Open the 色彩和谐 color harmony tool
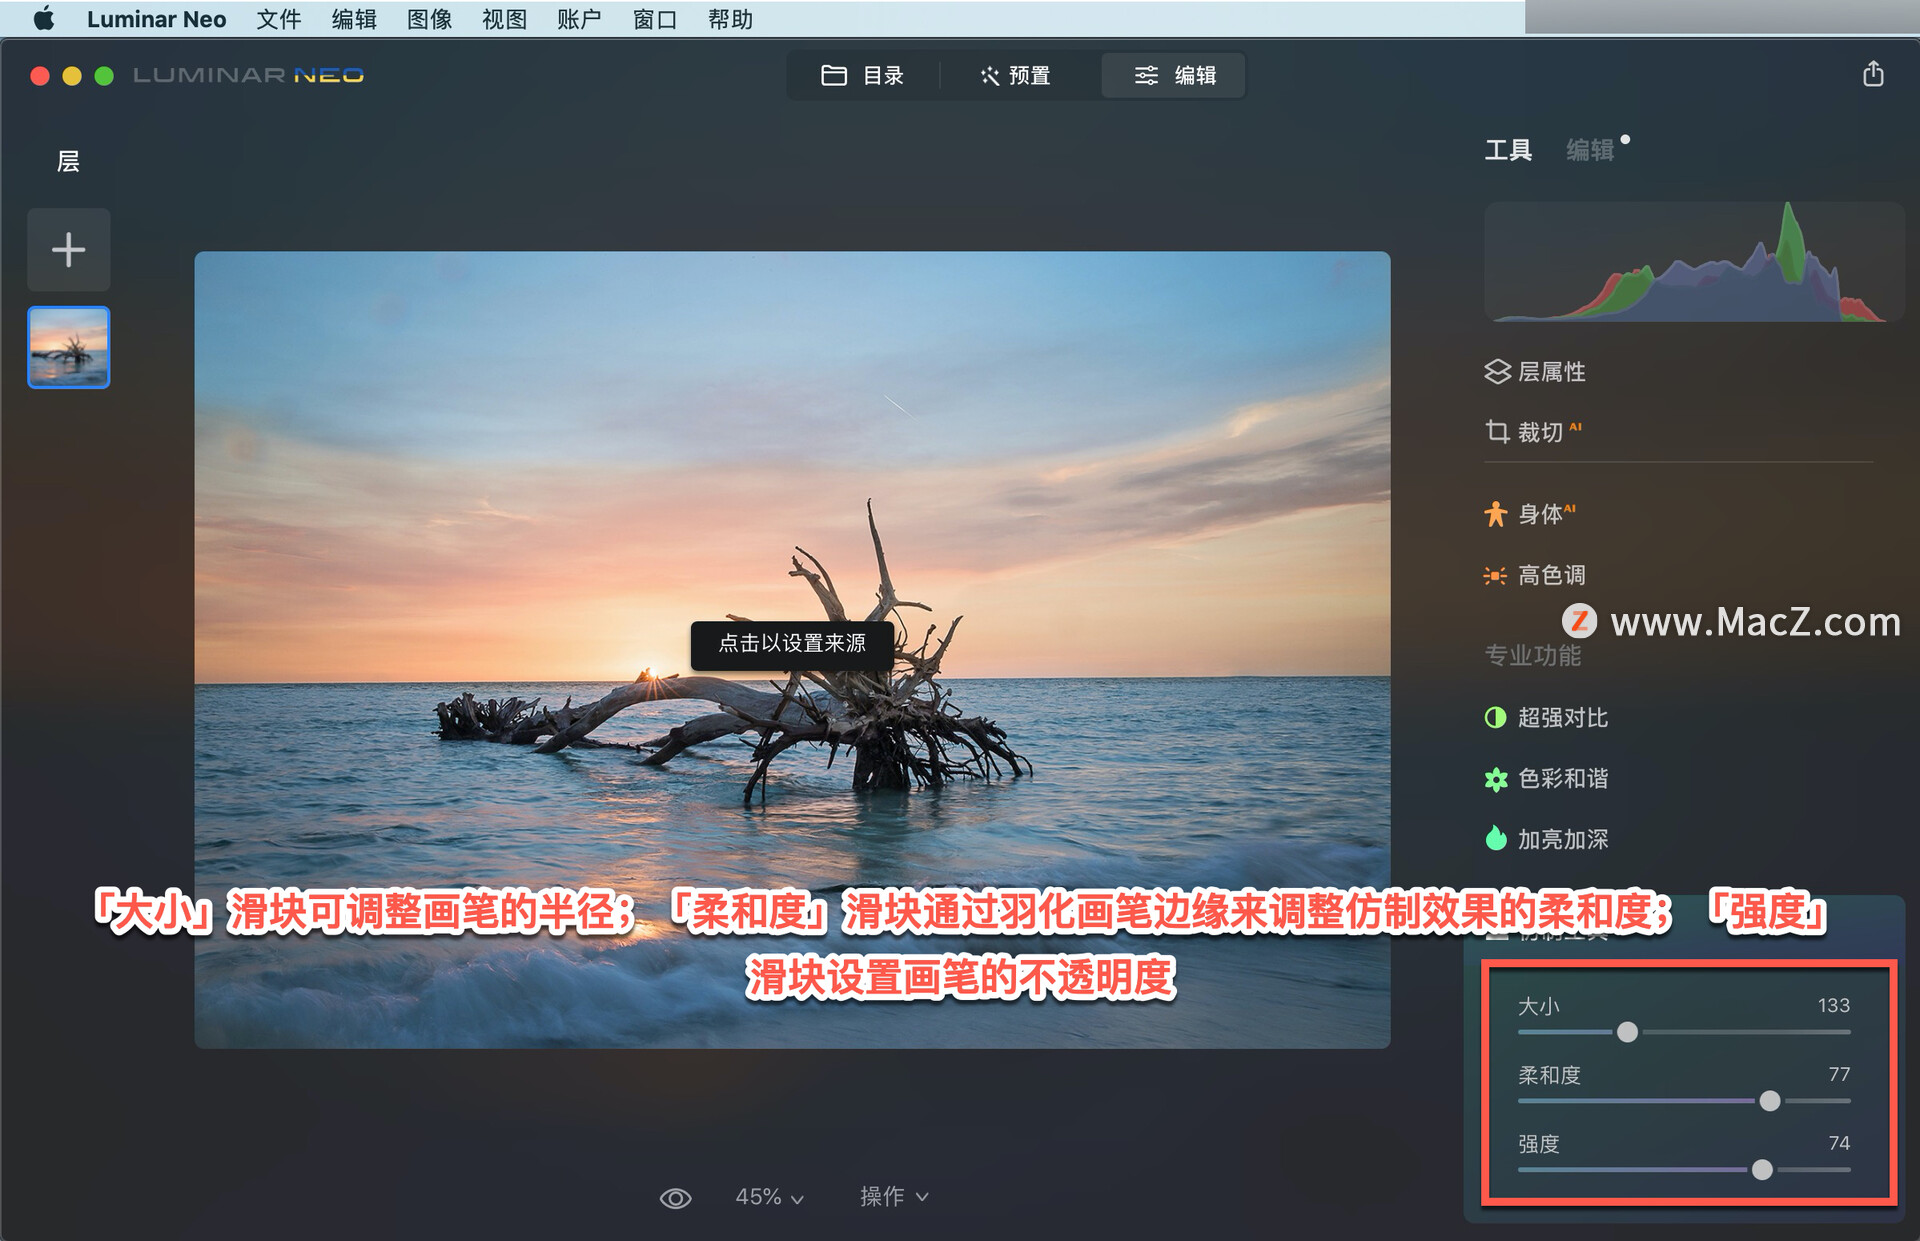This screenshot has height=1241, width=1920. (x=1547, y=779)
